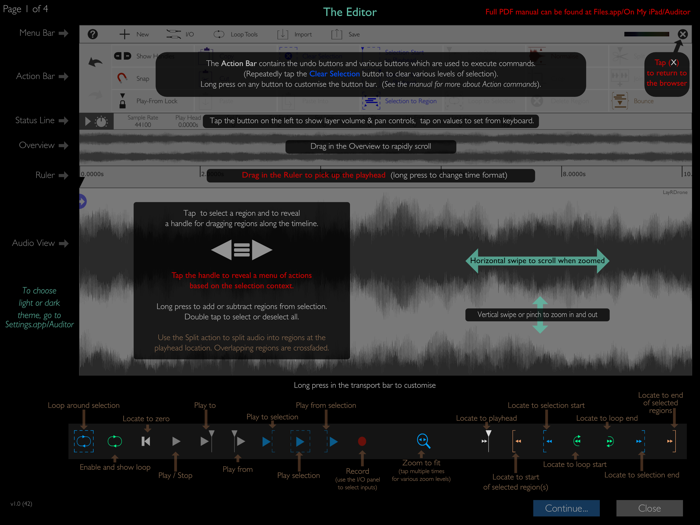Open the Save menu
Image resolution: width=700 pixels, height=525 pixels.
[345, 34]
